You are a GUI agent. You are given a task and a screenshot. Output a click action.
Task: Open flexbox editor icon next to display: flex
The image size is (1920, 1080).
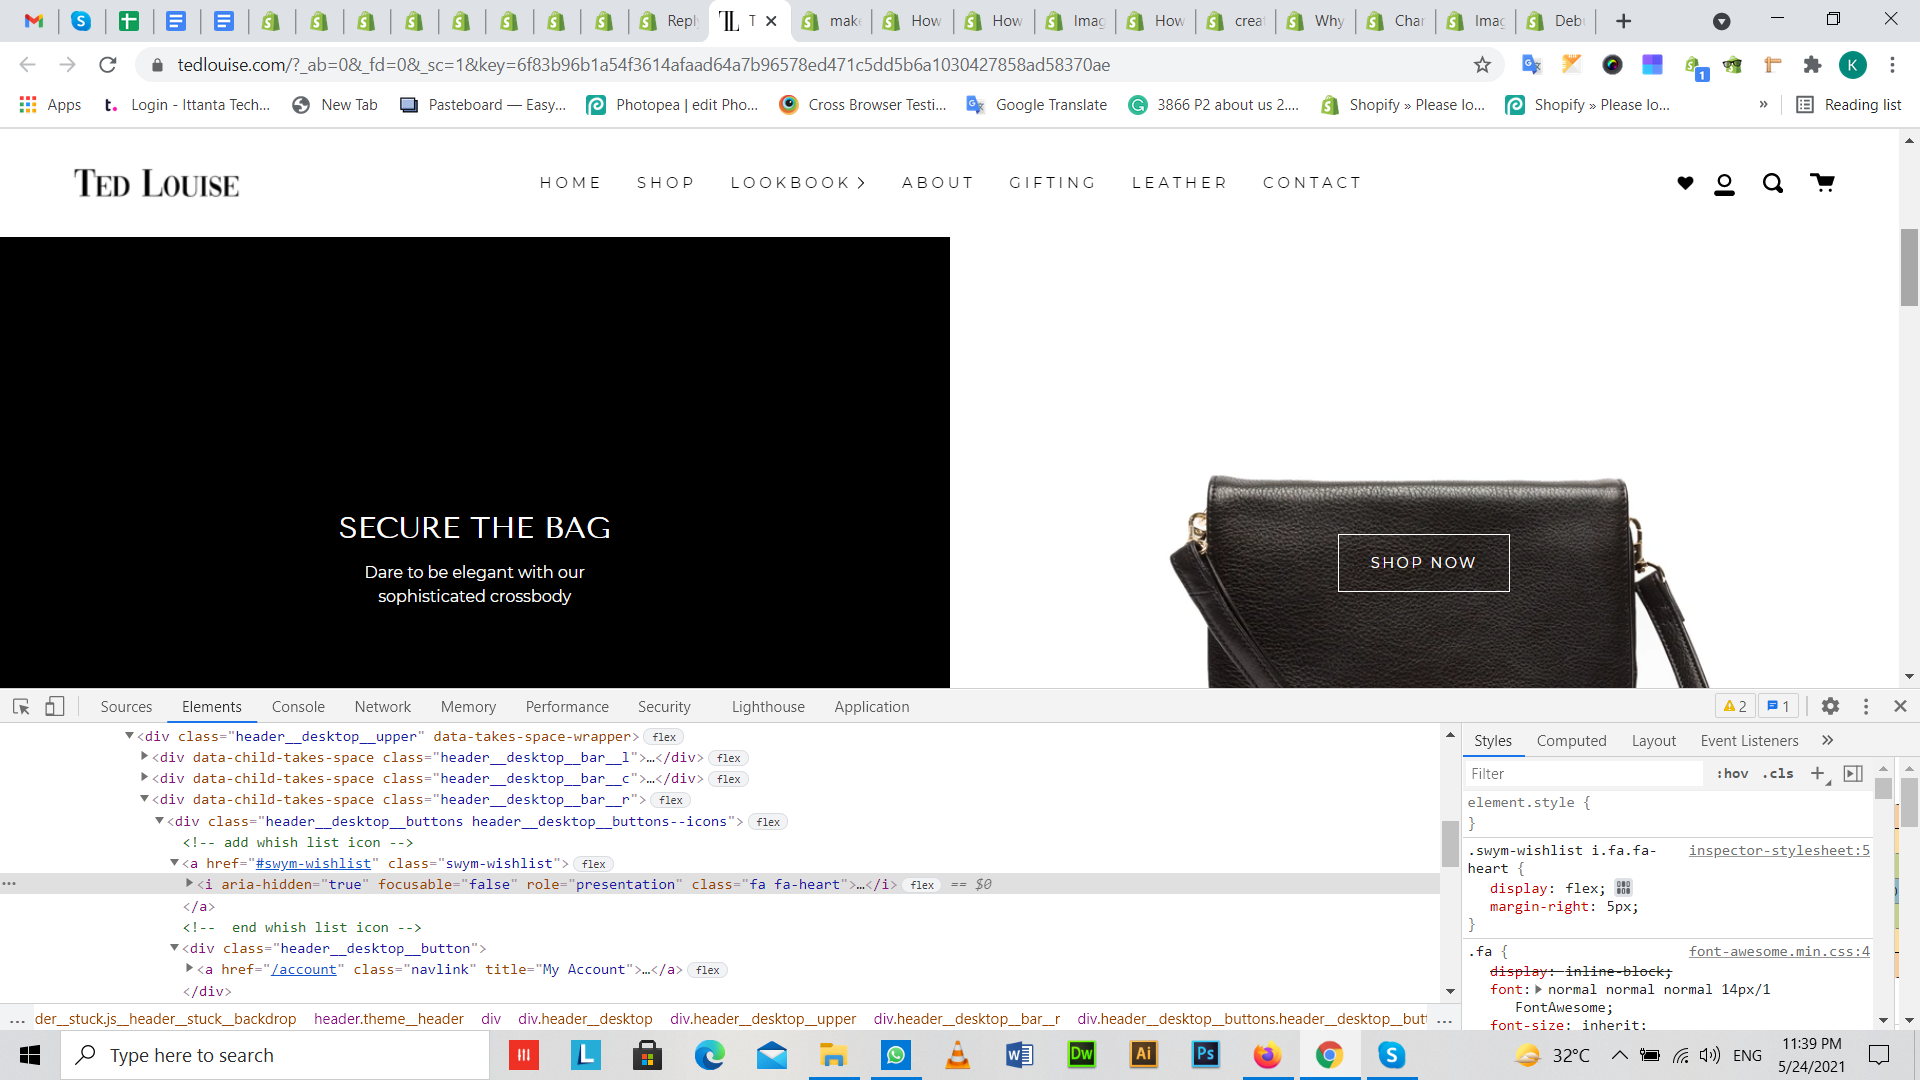point(1623,888)
